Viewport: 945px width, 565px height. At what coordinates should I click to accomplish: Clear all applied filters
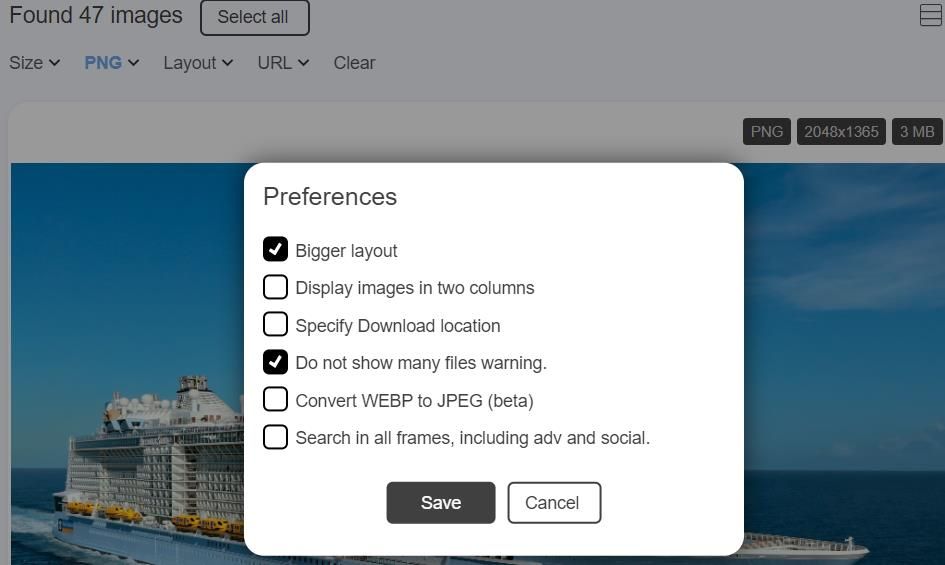tap(354, 63)
